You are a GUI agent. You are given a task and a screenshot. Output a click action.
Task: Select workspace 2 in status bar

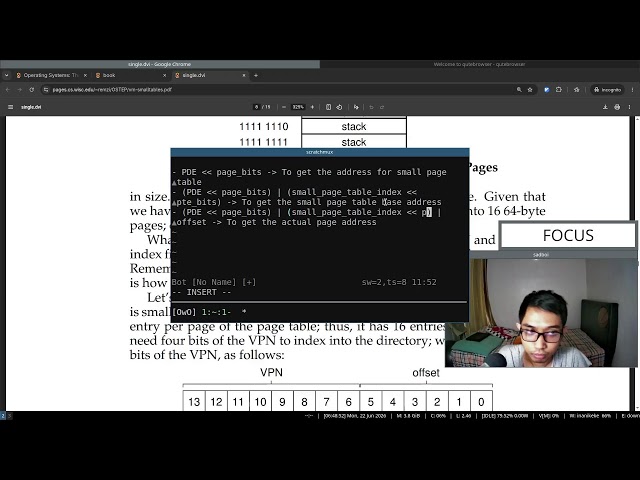(x=3, y=416)
